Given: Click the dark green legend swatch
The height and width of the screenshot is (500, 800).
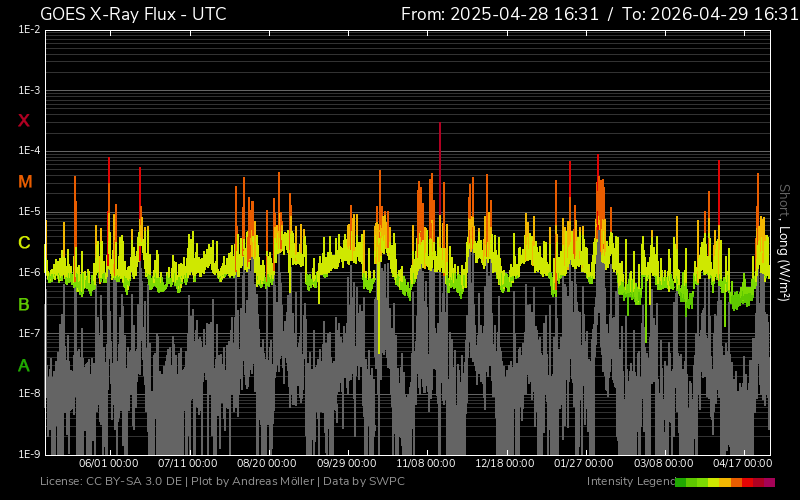Looking at the screenshot, I should tap(681, 482).
